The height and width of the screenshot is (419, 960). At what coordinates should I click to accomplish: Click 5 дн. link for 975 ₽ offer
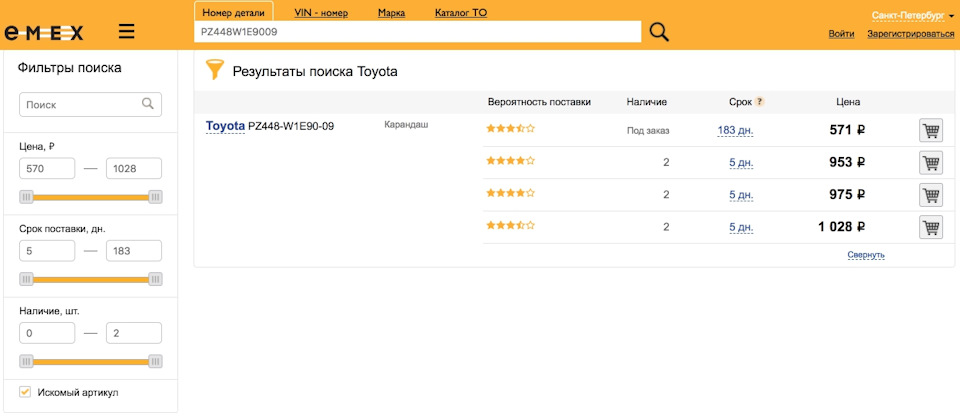pos(741,195)
